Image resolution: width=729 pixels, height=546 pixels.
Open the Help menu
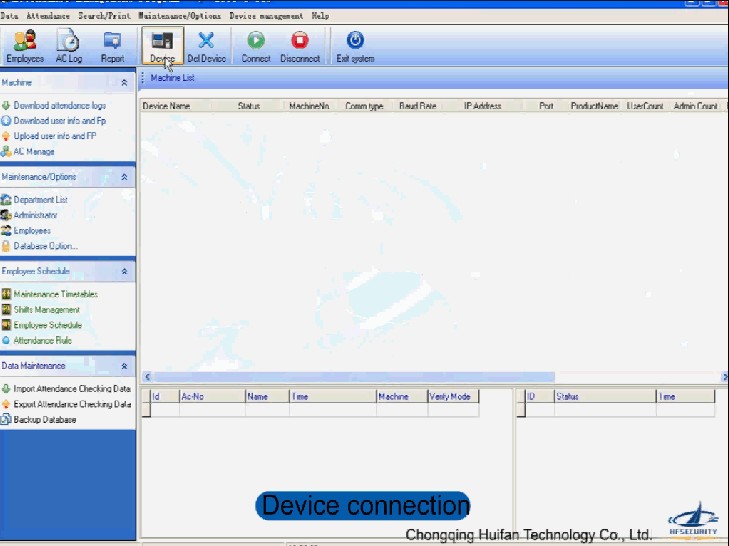(320, 16)
